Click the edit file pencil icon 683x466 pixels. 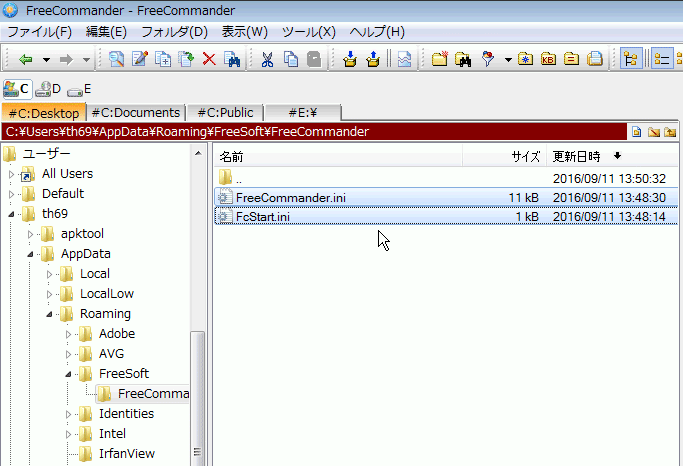(140, 59)
